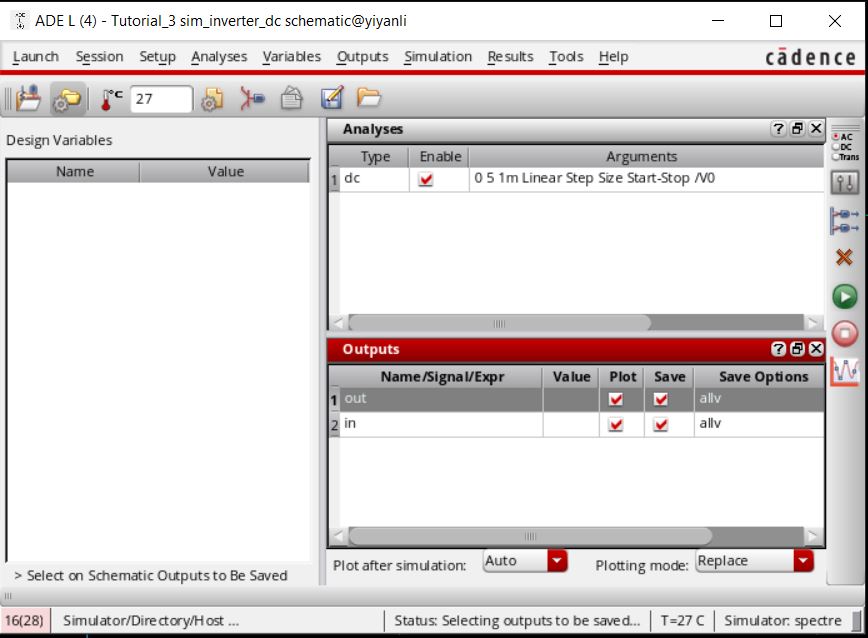The height and width of the screenshot is (638, 868).
Task: Open the Choose Analyses sliders icon
Action: click(x=845, y=184)
